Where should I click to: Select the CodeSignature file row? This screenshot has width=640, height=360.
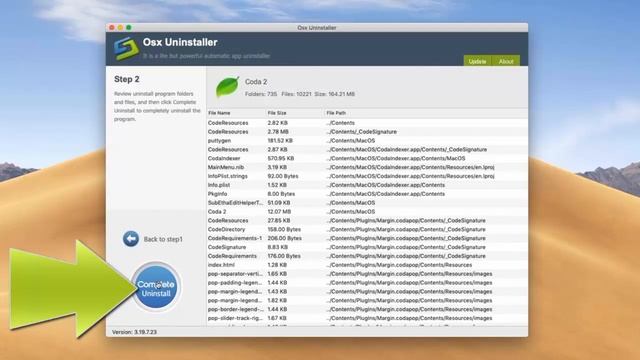(x=367, y=247)
